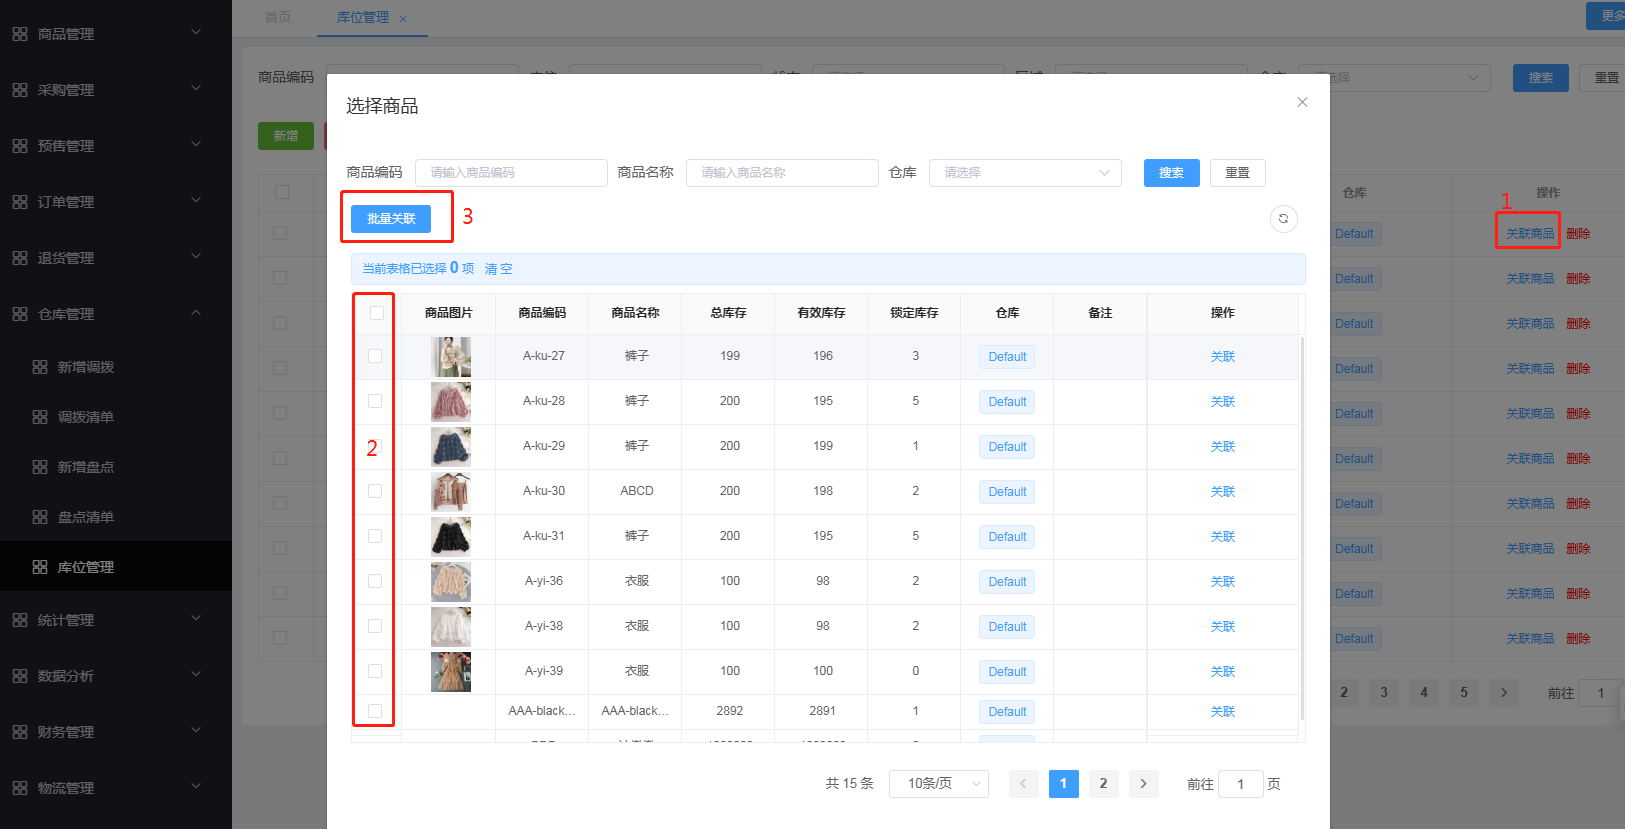Check the box for product A-ku-28

pyautogui.click(x=375, y=401)
